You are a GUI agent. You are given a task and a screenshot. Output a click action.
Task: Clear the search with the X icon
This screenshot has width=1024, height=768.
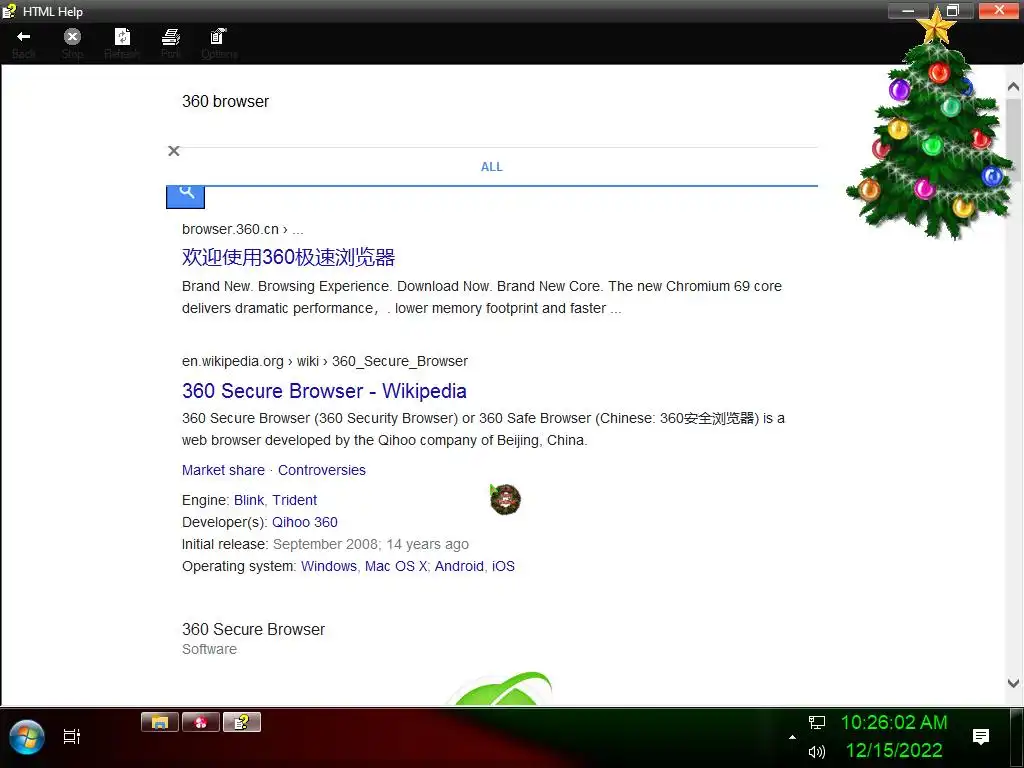(174, 151)
